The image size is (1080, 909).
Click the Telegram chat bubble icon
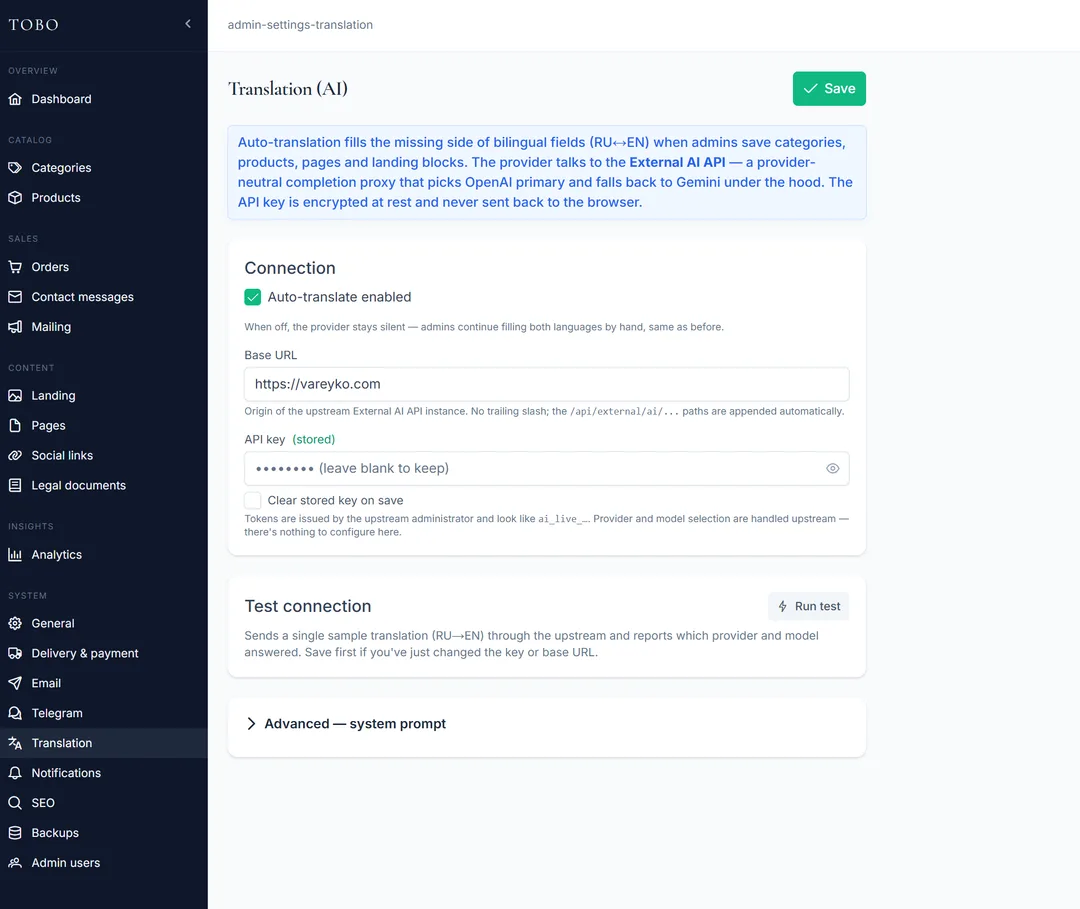[x=15, y=713]
